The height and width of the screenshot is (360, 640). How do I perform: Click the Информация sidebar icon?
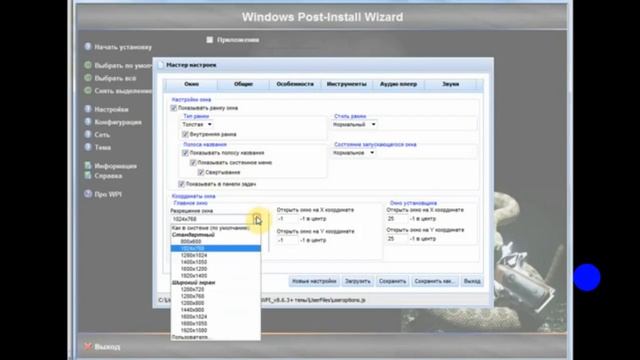point(88,165)
